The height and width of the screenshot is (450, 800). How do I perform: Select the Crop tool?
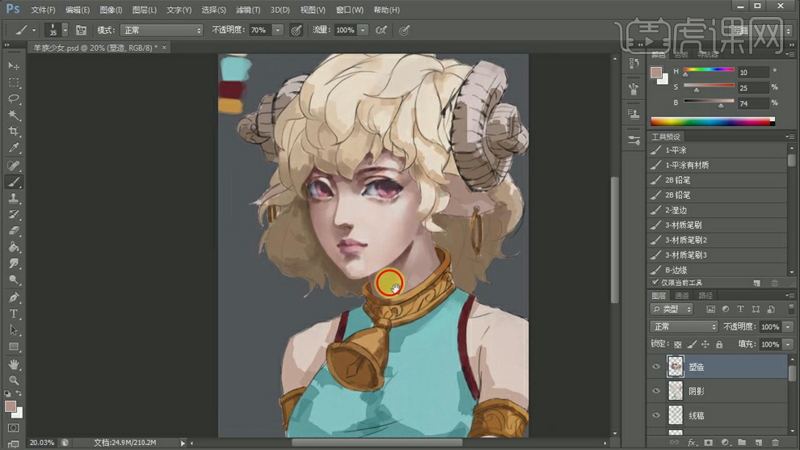click(14, 131)
